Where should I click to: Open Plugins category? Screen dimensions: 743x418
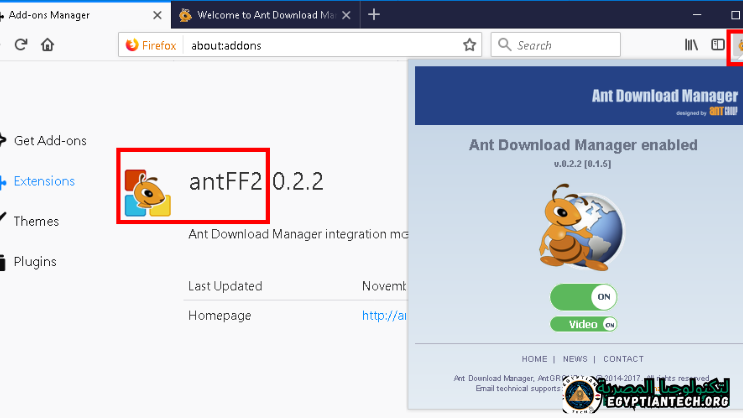pos(35,262)
